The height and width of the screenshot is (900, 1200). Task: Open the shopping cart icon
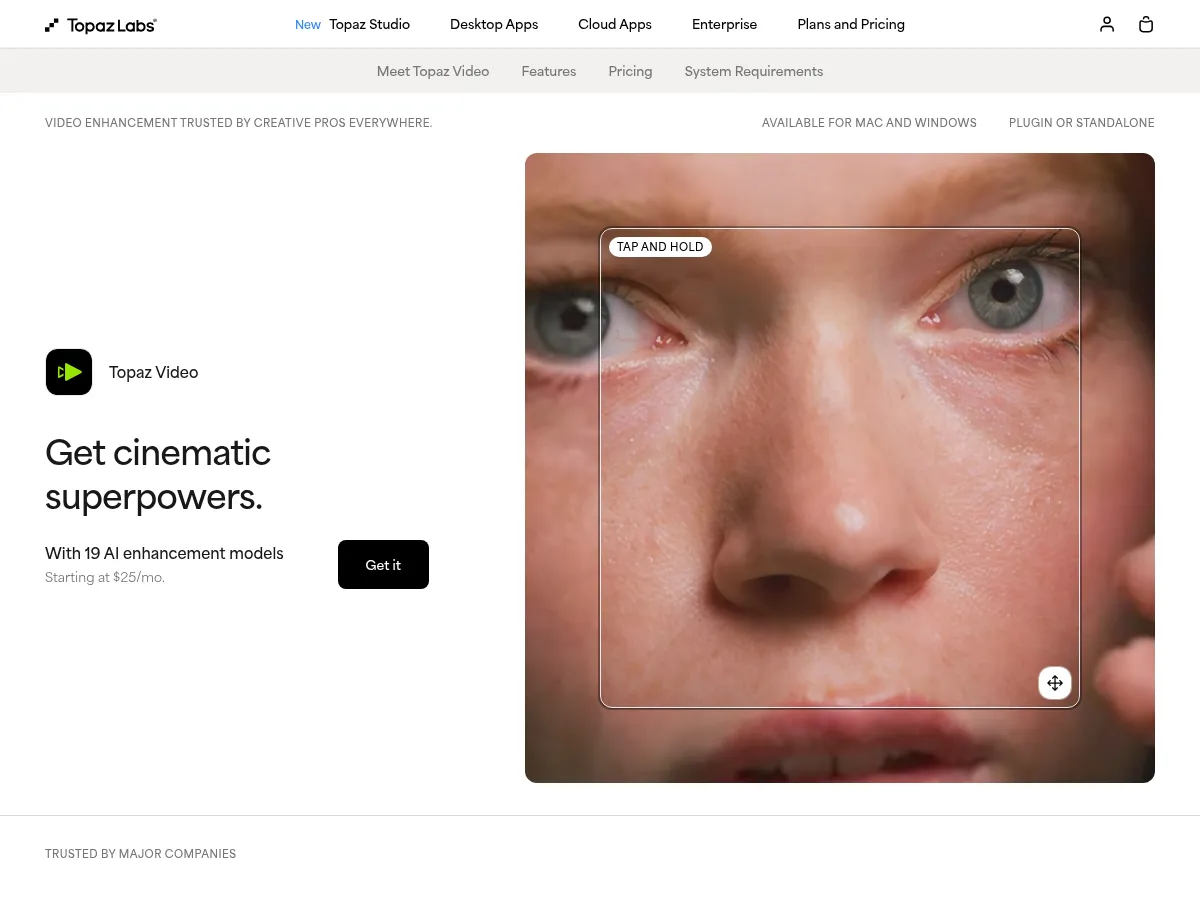tap(1146, 24)
